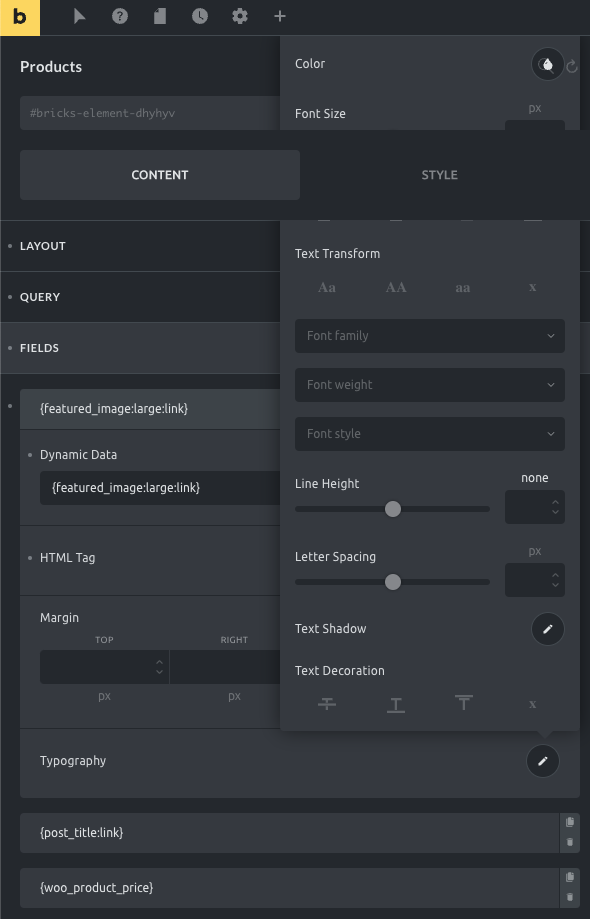Select underline text decoration option
This screenshot has width=590, height=919.
[396, 704]
